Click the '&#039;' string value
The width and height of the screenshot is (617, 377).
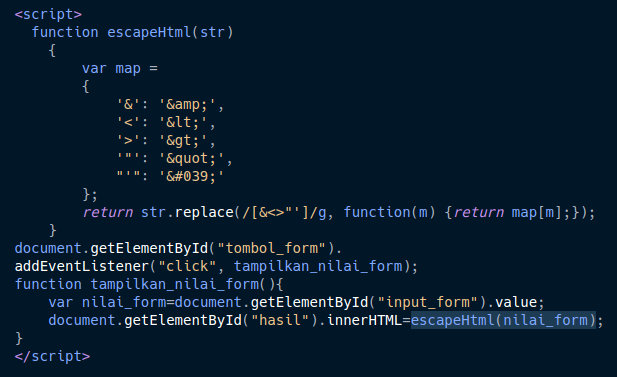coord(191,176)
